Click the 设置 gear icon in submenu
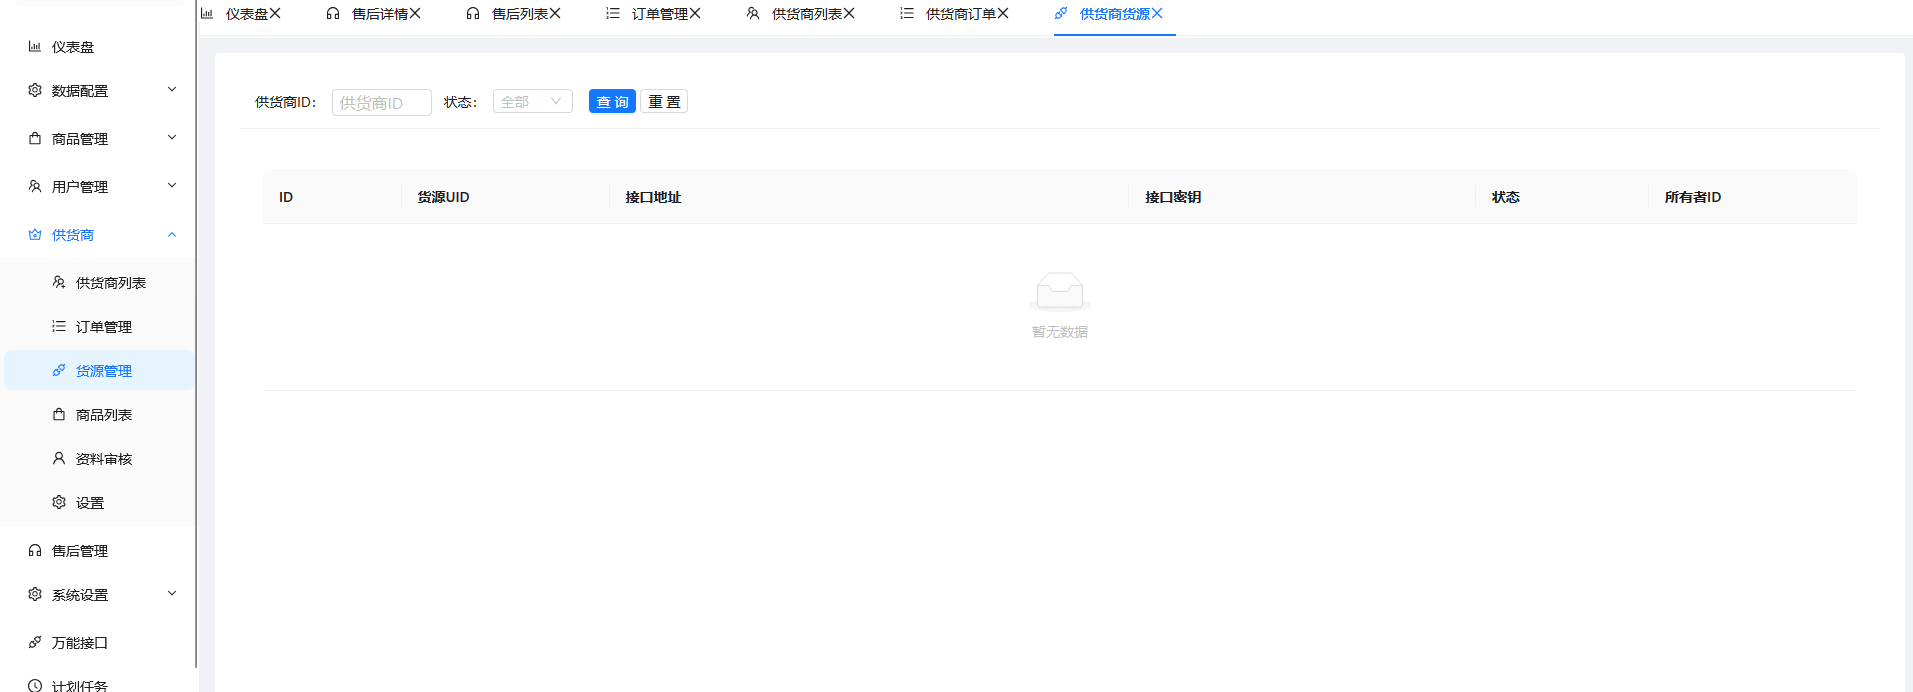 tap(59, 503)
